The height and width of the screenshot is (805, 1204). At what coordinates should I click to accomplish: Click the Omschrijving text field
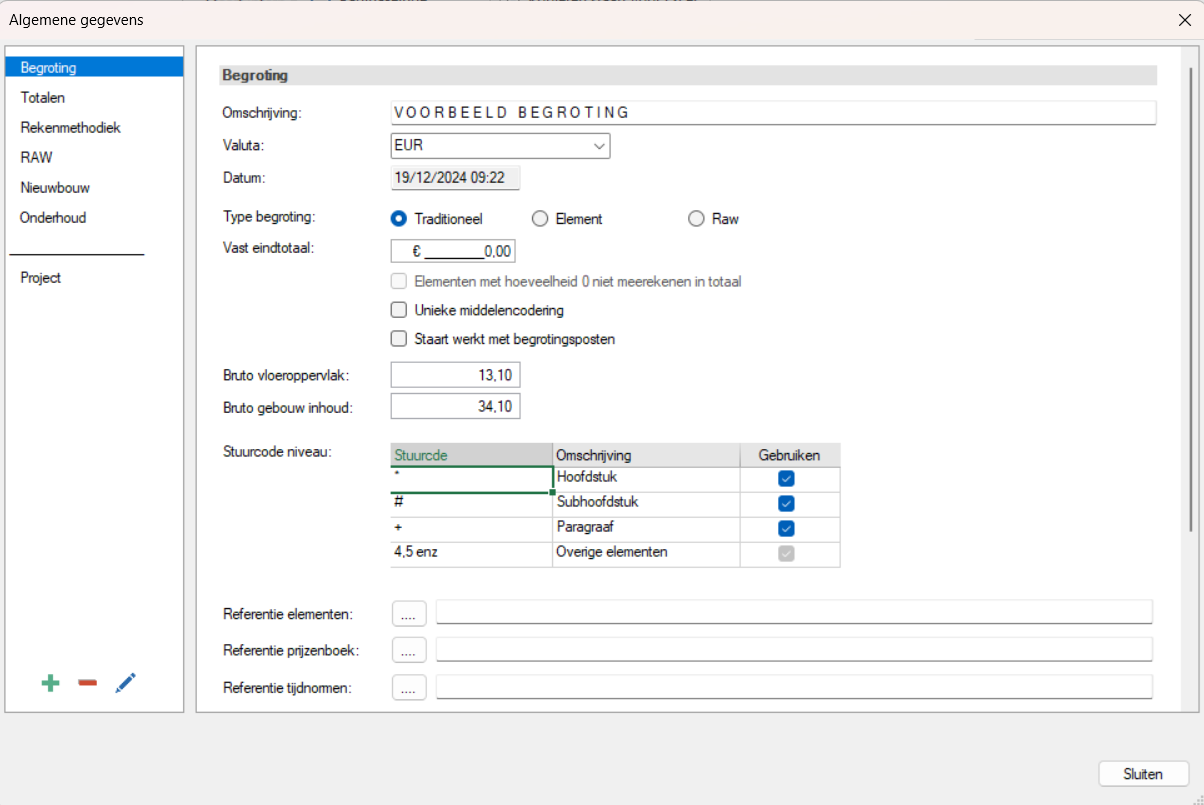click(772, 112)
